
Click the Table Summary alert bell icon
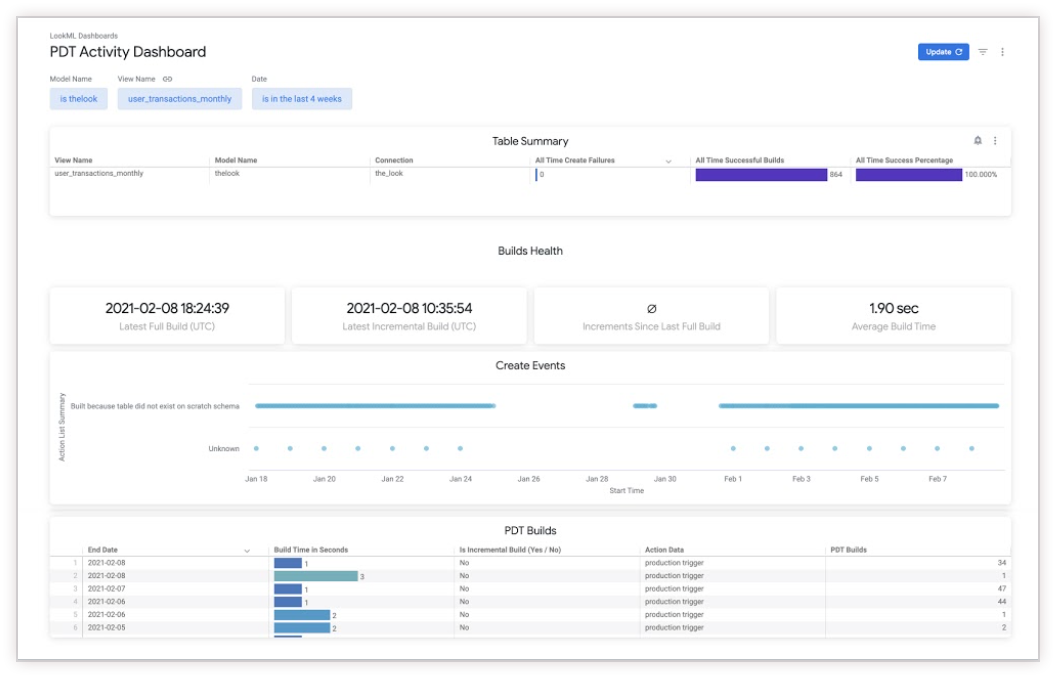pos(978,141)
